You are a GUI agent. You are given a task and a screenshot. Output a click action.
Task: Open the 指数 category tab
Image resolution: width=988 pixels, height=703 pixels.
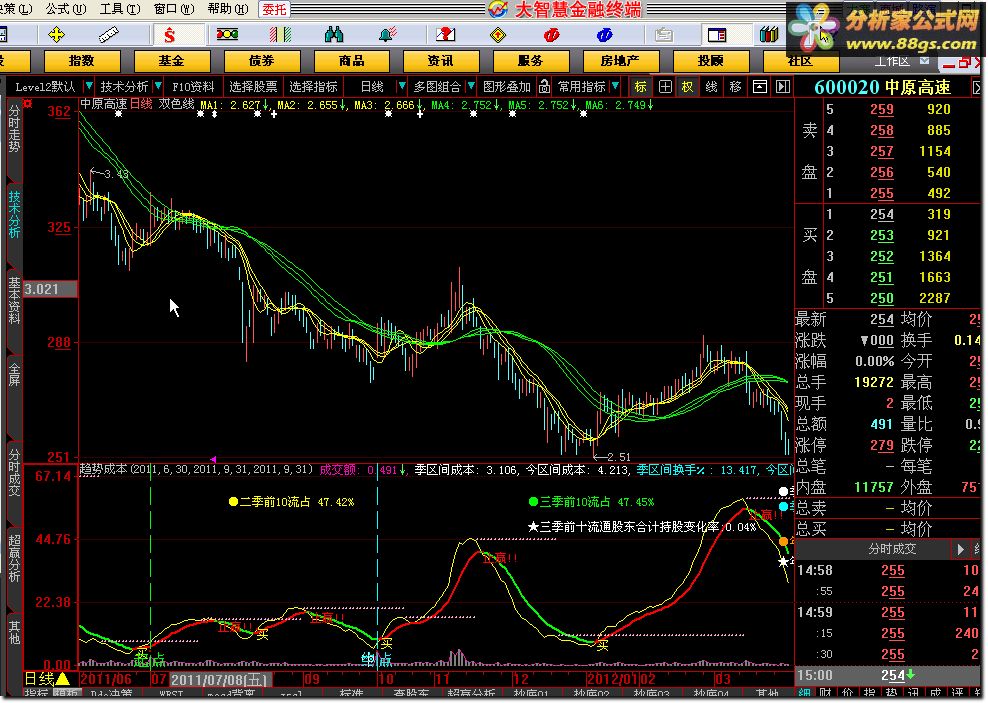pyautogui.click(x=82, y=61)
